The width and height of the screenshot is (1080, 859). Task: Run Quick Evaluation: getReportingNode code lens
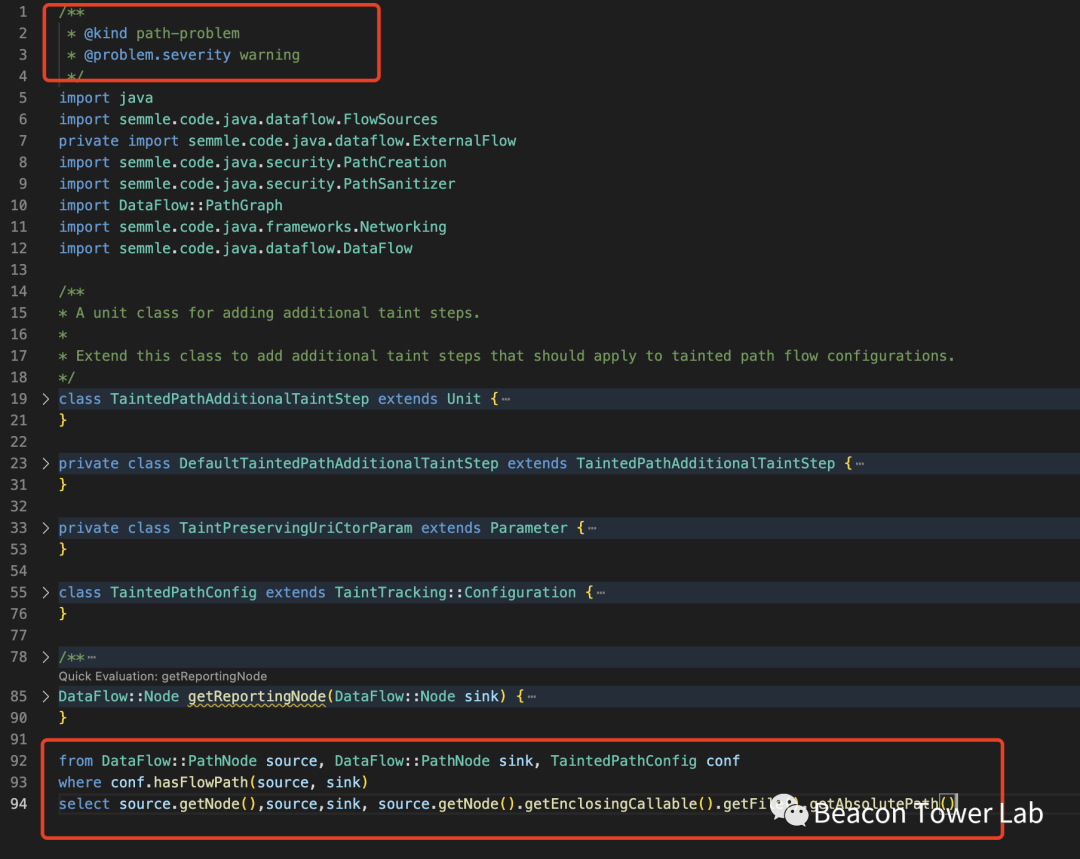162,677
